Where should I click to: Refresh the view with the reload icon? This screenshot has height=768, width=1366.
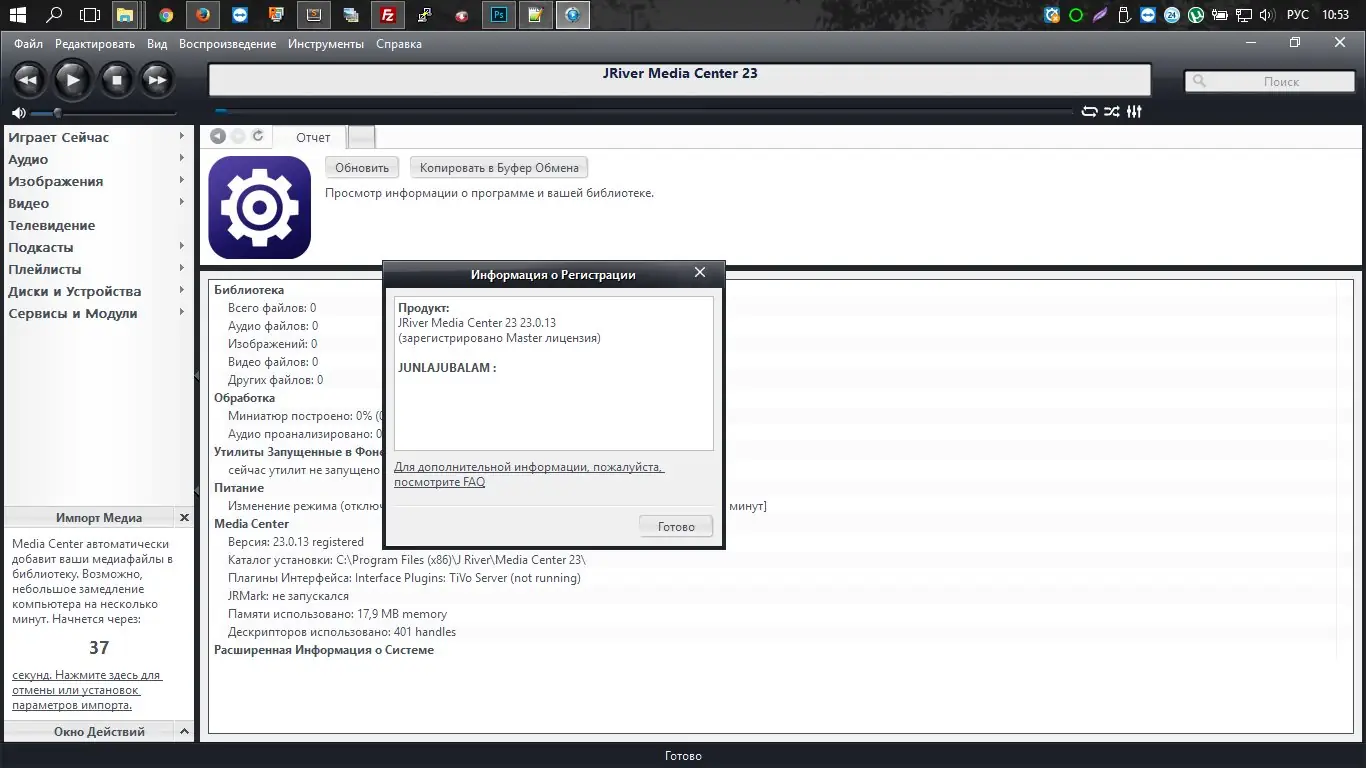[x=258, y=136]
